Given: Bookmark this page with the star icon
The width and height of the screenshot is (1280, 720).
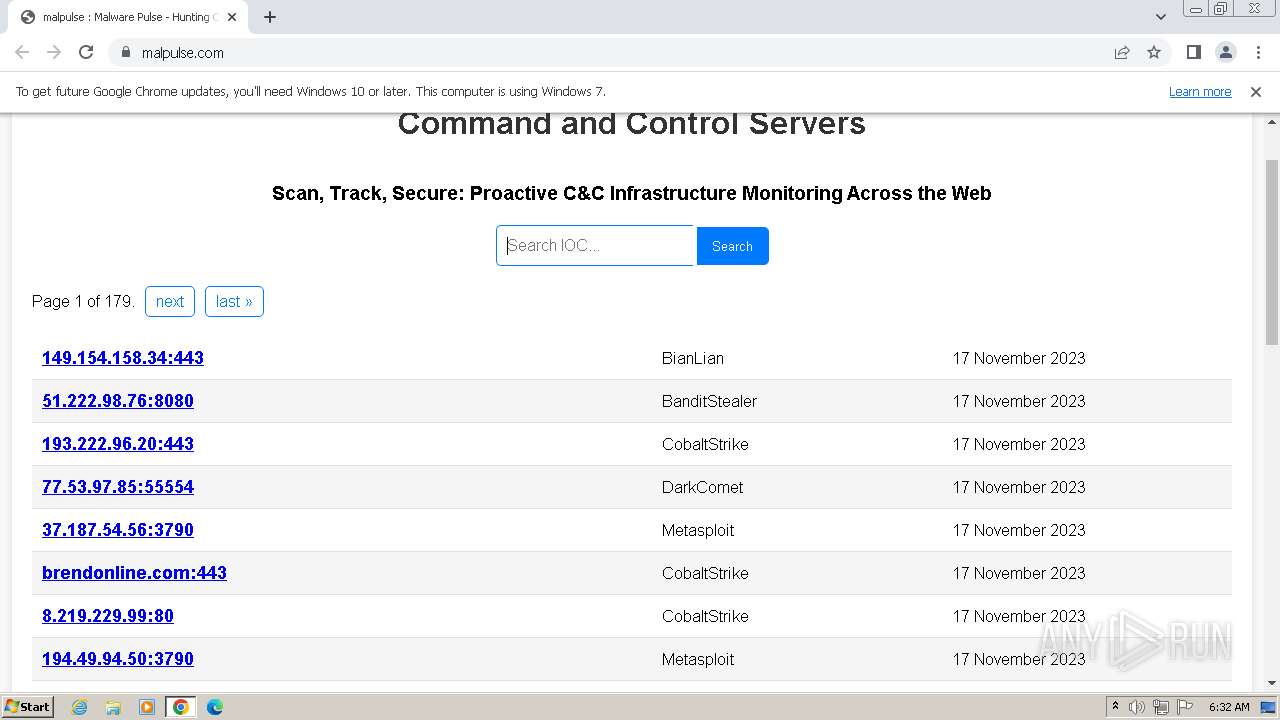Looking at the screenshot, I should coord(1154,52).
